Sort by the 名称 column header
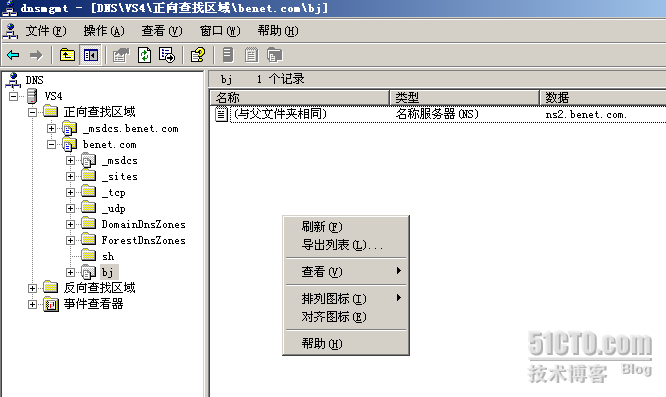The width and height of the screenshot is (666, 397). coord(299,98)
